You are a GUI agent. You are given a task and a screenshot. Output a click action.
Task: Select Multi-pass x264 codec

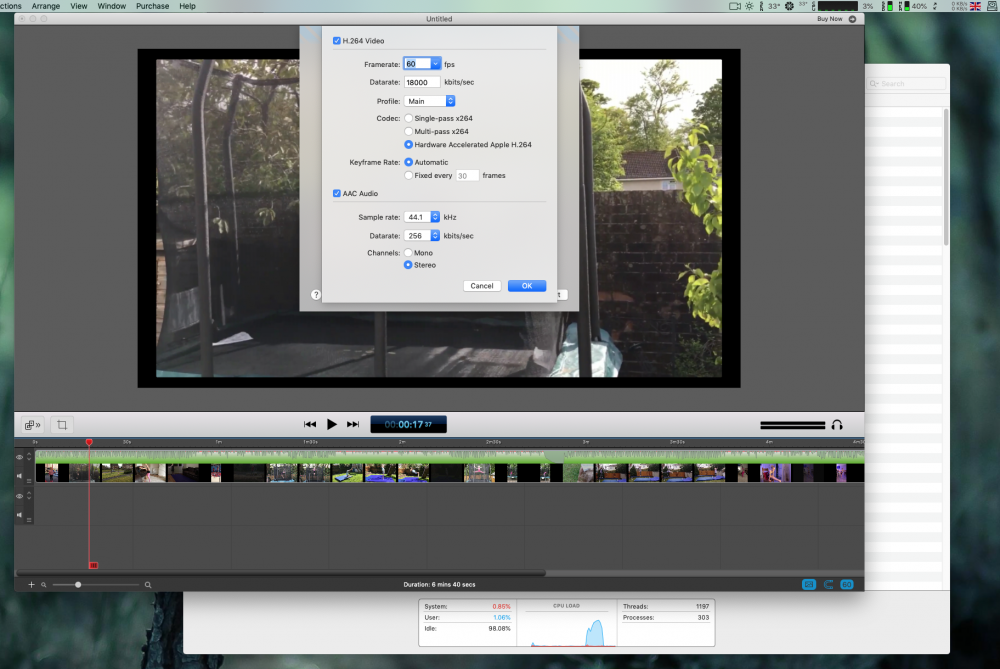408,131
